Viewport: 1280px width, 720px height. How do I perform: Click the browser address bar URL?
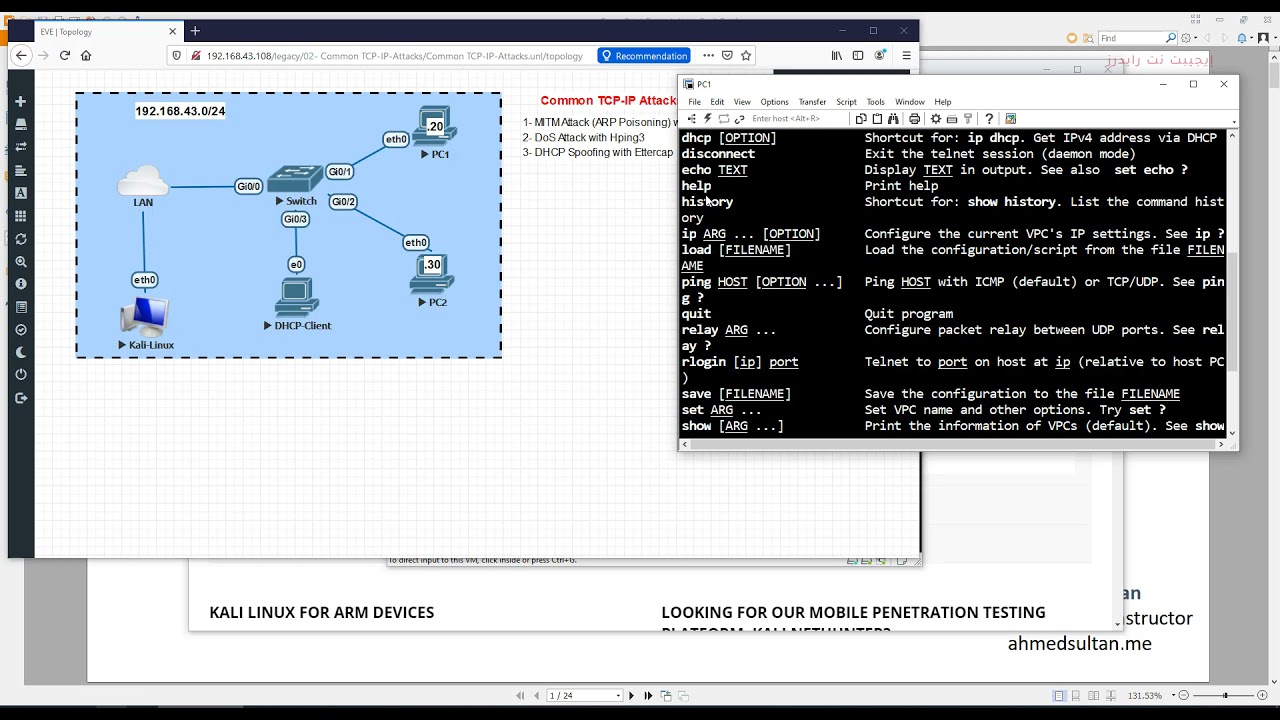[394, 56]
